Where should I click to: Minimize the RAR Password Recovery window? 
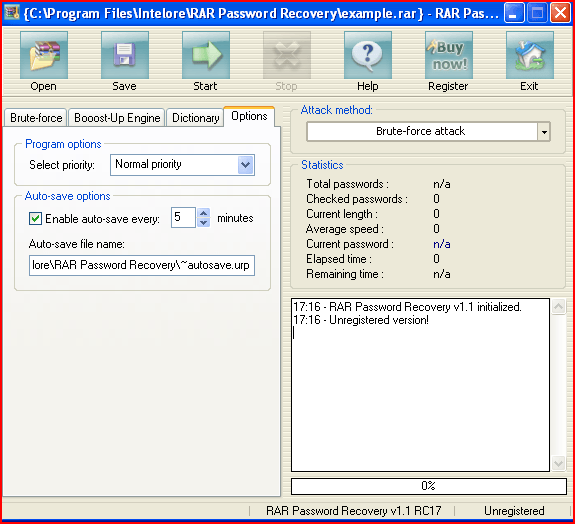tap(514, 13)
